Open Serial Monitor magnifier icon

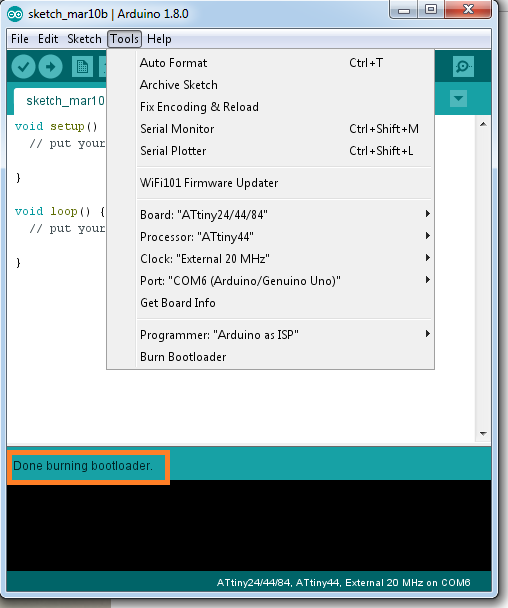tap(463, 67)
